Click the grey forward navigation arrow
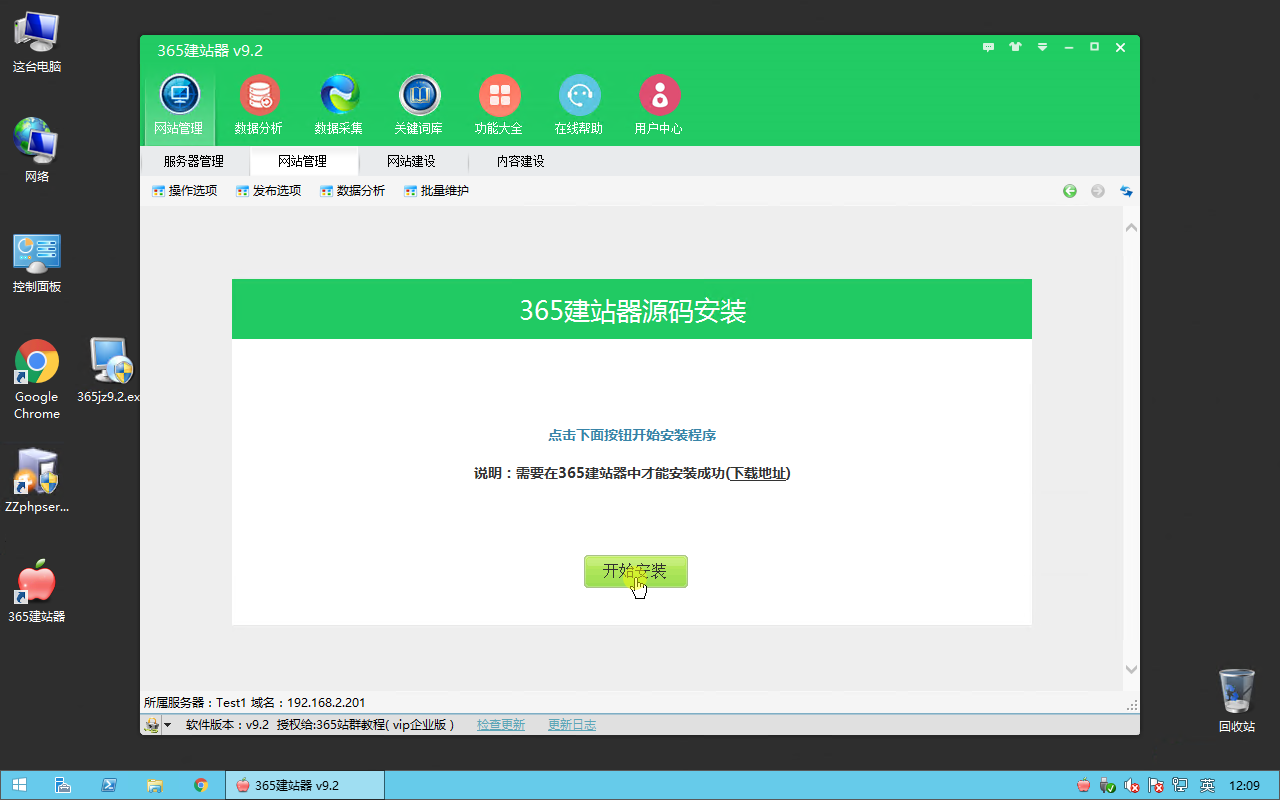 click(x=1098, y=191)
